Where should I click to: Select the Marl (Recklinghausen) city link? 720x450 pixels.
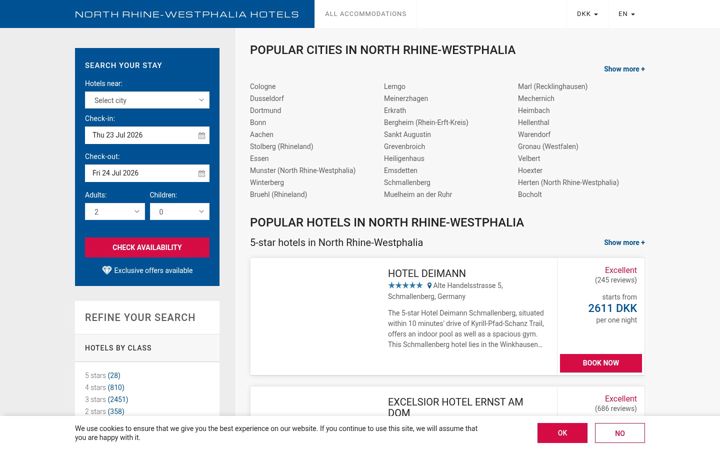[552, 86]
